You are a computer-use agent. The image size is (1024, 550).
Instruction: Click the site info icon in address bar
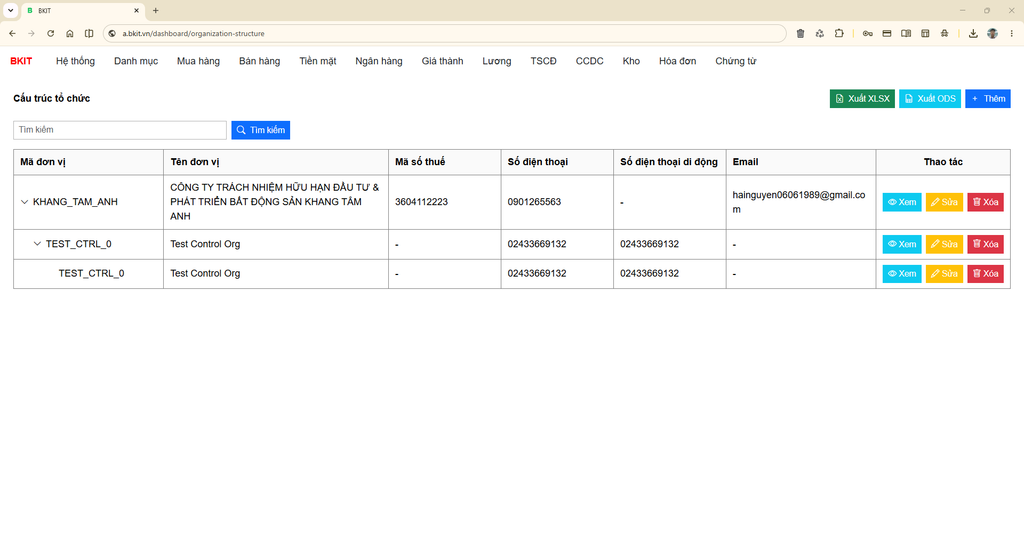click(112, 33)
